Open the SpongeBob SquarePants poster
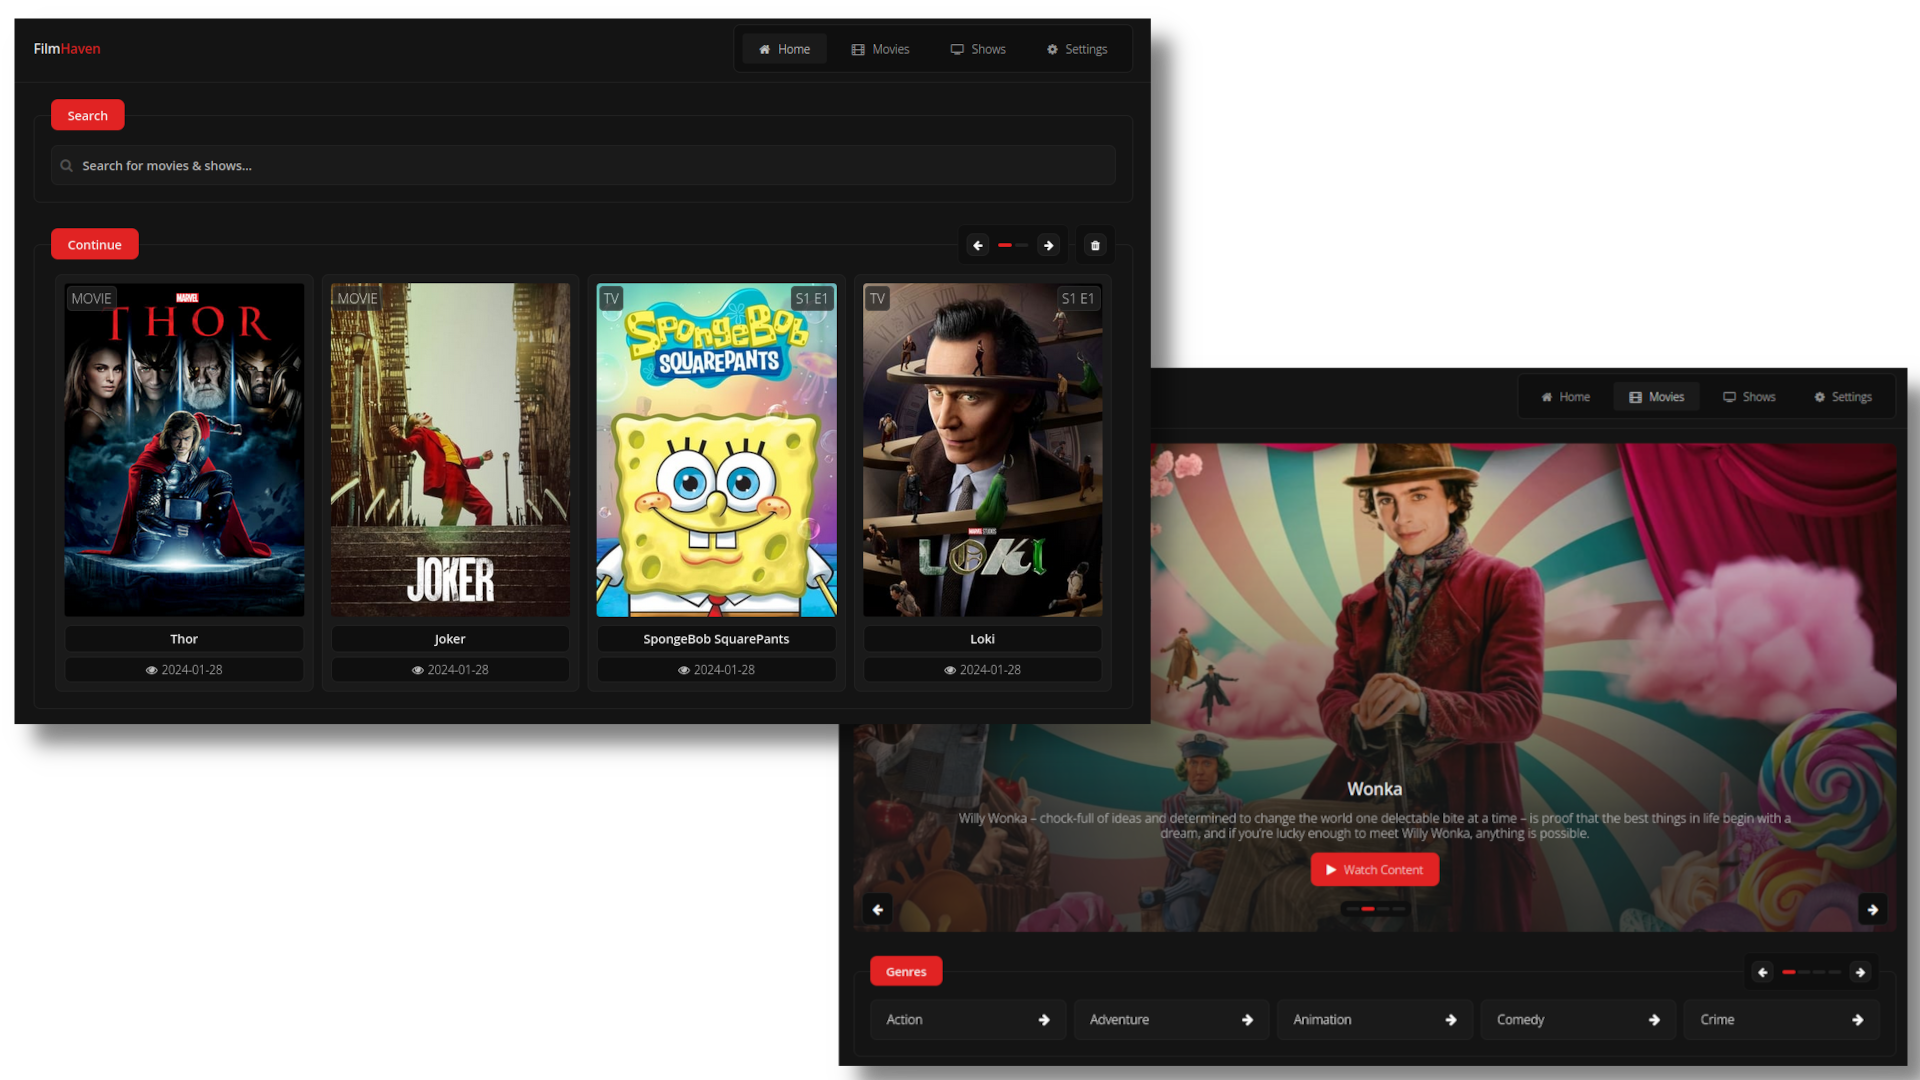1920x1080 pixels. (717, 450)
